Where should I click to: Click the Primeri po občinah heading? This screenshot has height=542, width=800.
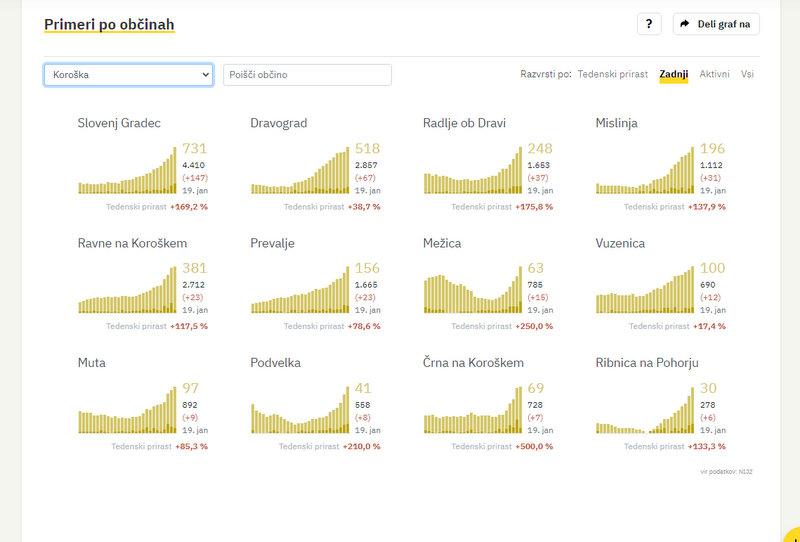coord(109,23)
